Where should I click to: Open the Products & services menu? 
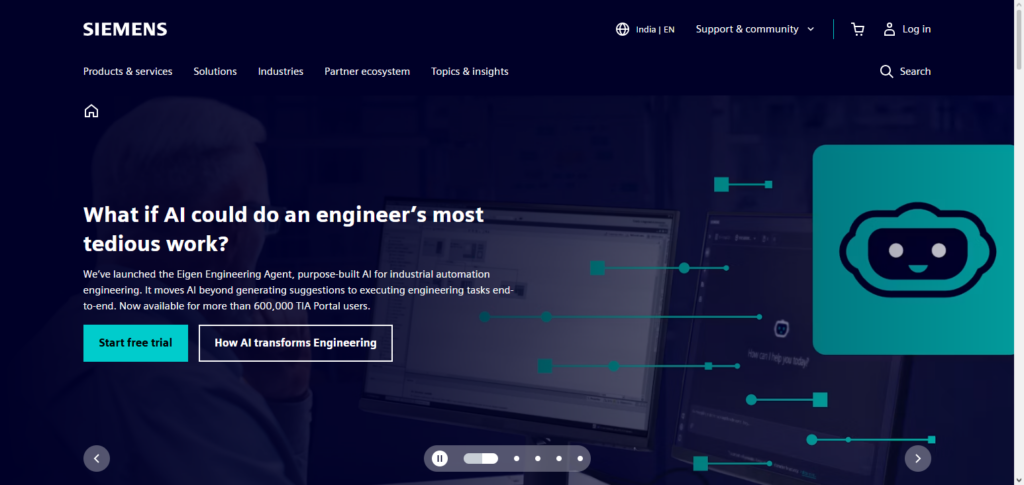127,71
